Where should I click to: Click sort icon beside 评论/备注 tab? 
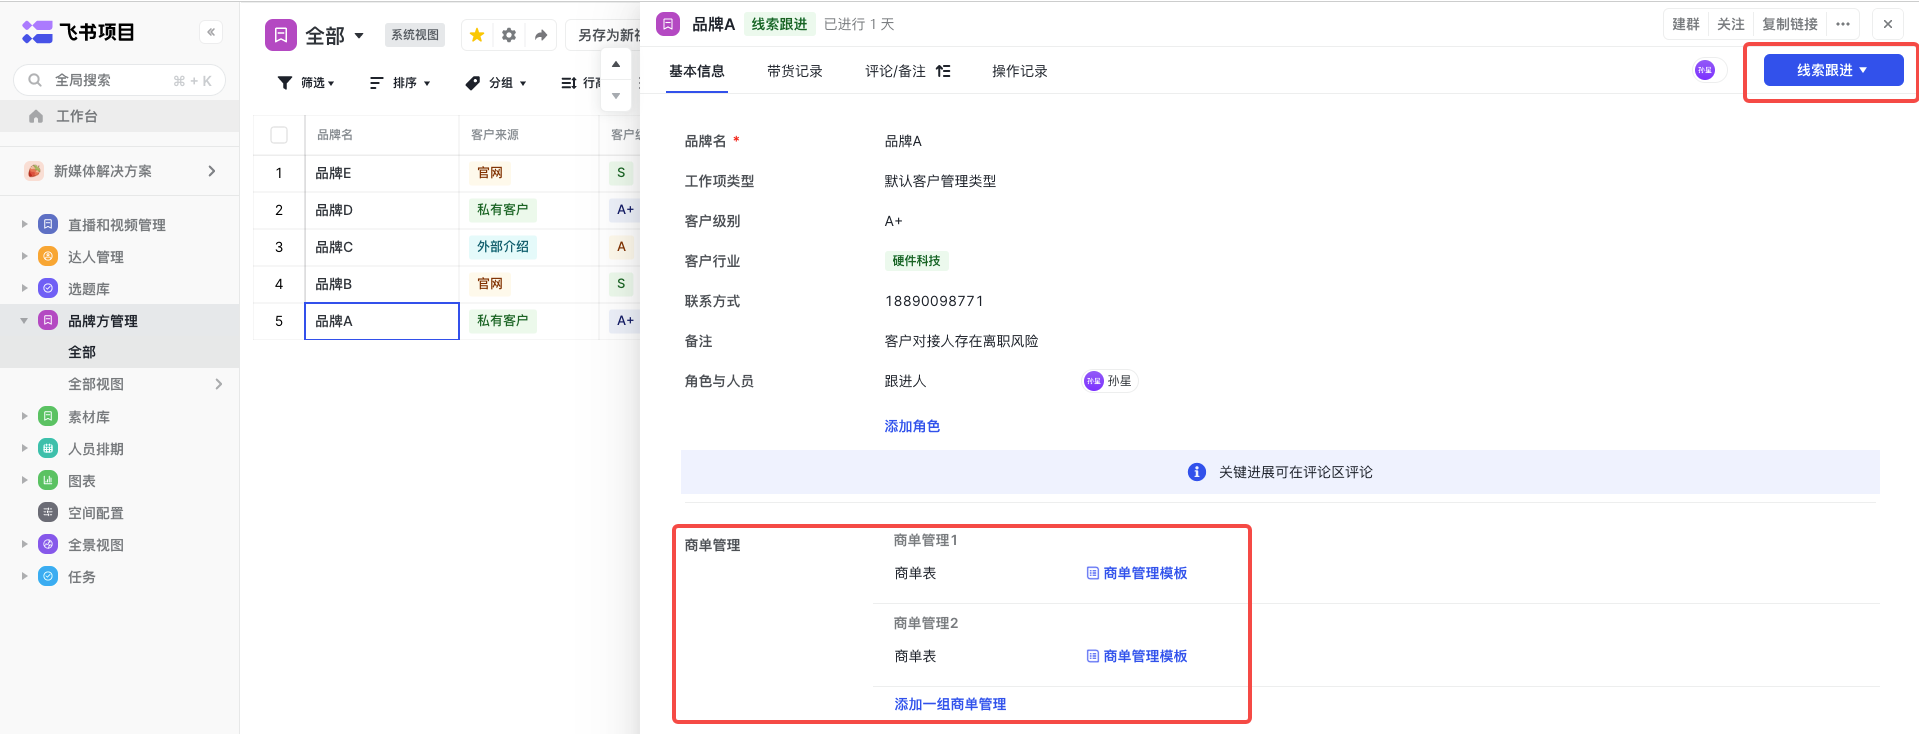pyautogui.click(x=943, y=71)
